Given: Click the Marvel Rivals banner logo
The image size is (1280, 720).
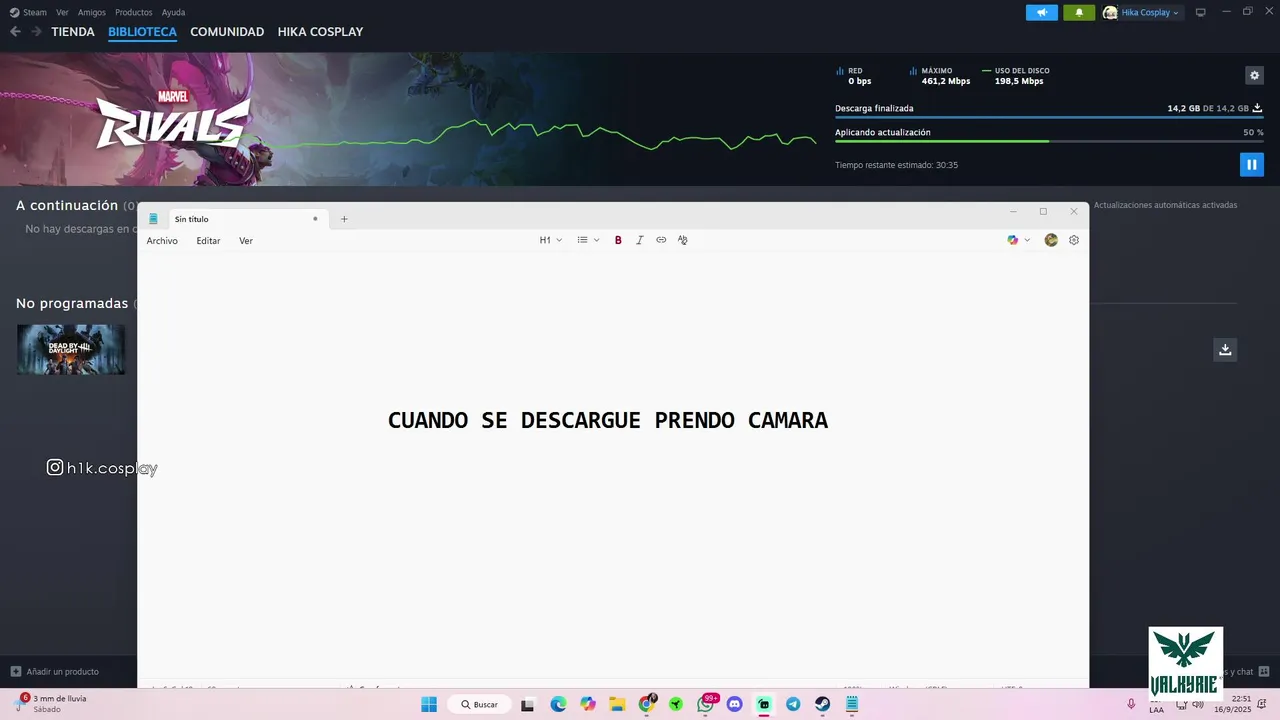Looking at the screenshot, I should (173, 120).
